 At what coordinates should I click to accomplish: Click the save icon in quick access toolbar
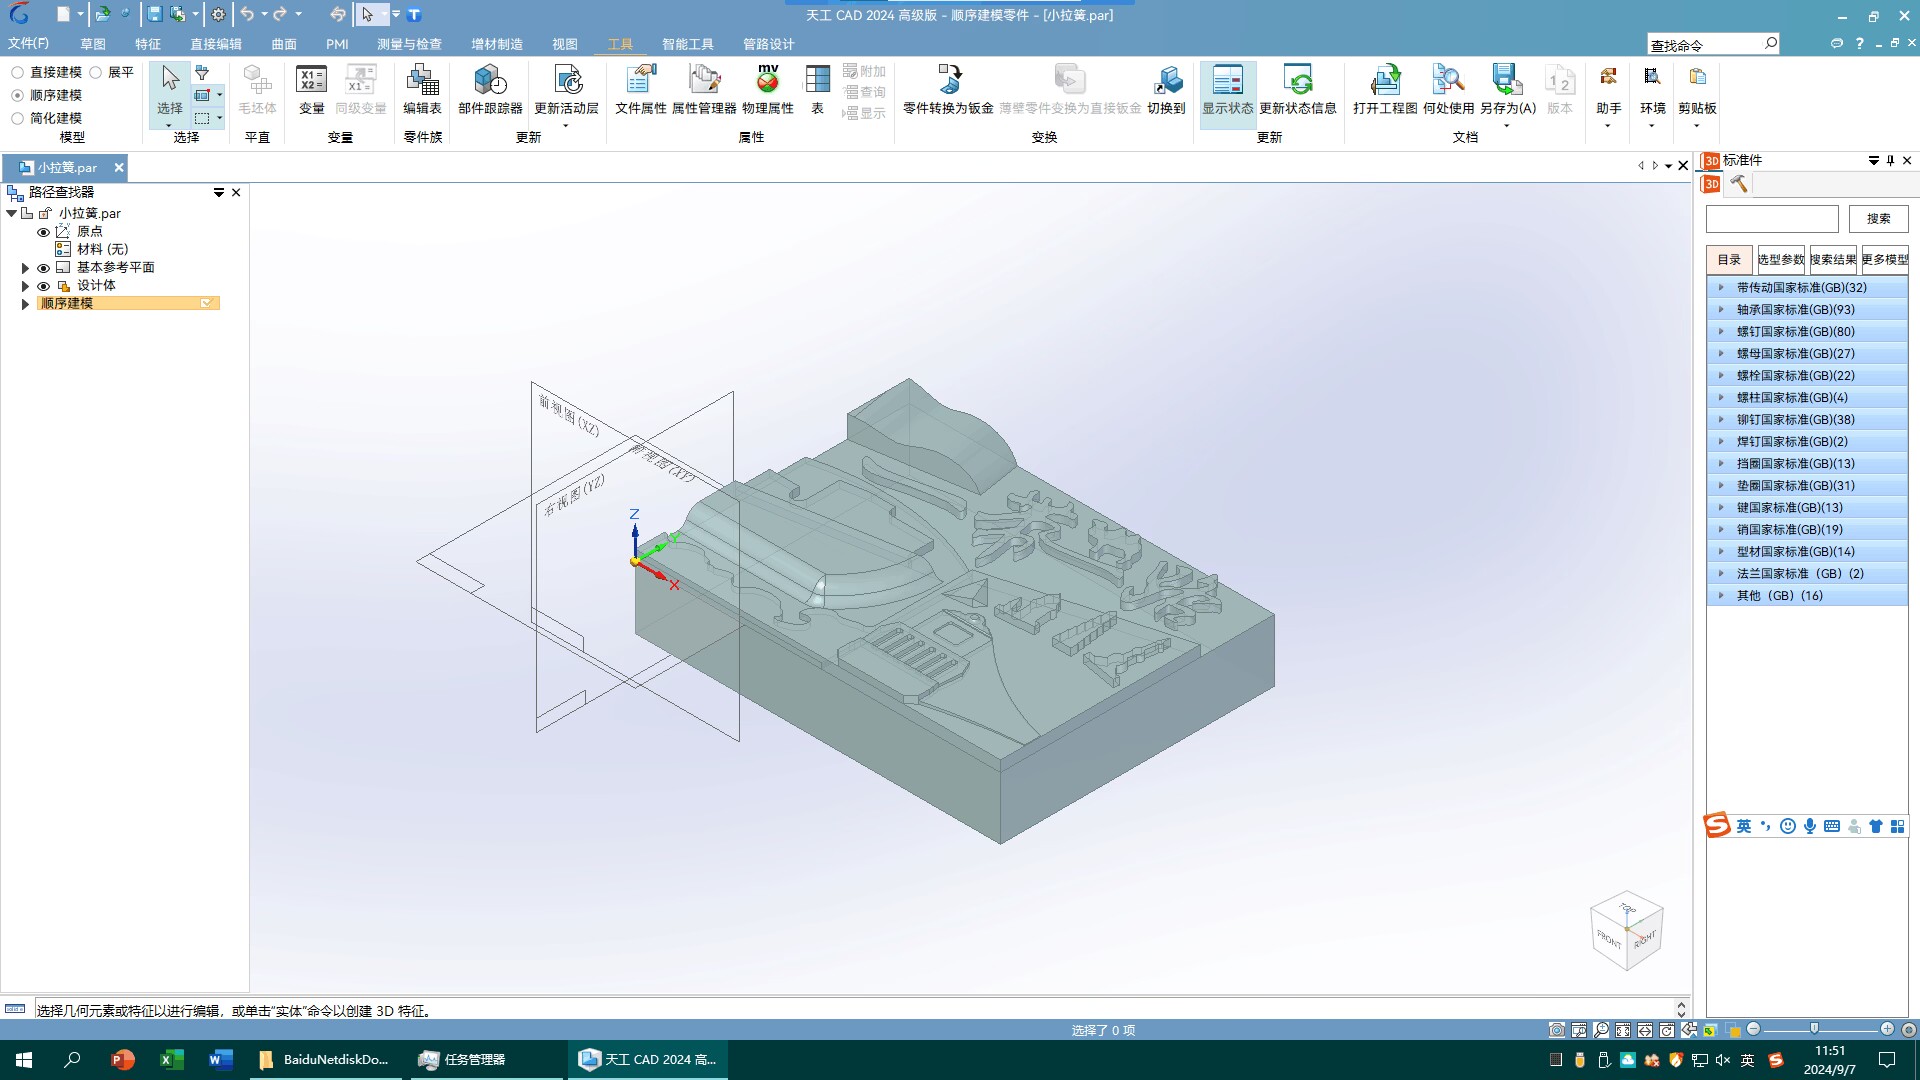(154, 14)
